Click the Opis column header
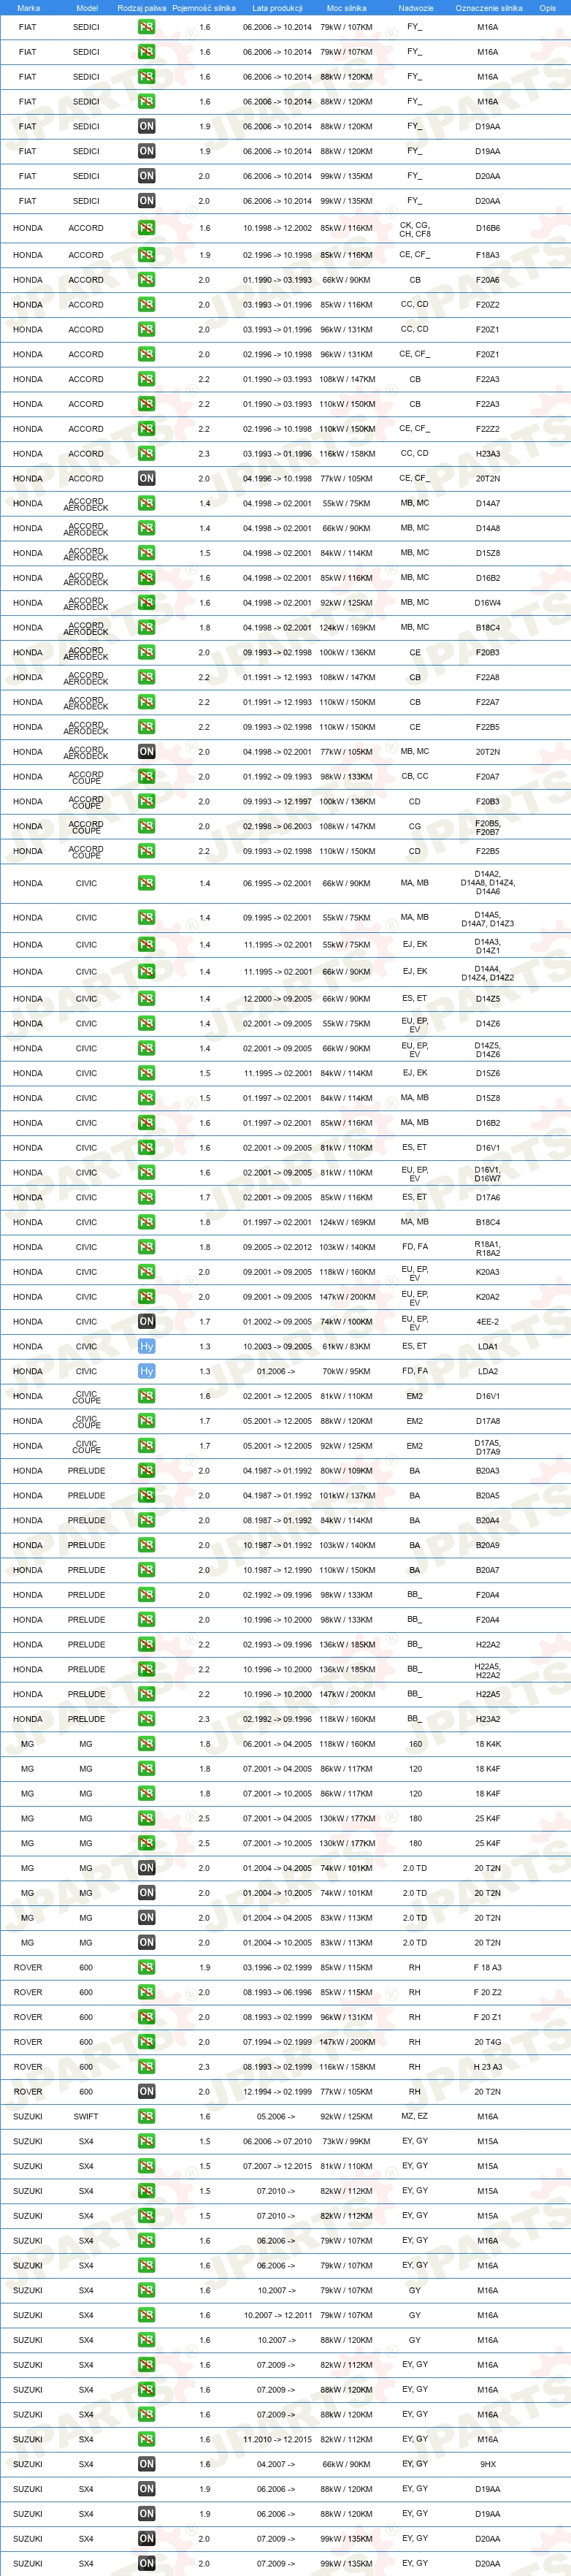Image resolution: width=571 pixels, height=2576 pixels. [548, 8]
